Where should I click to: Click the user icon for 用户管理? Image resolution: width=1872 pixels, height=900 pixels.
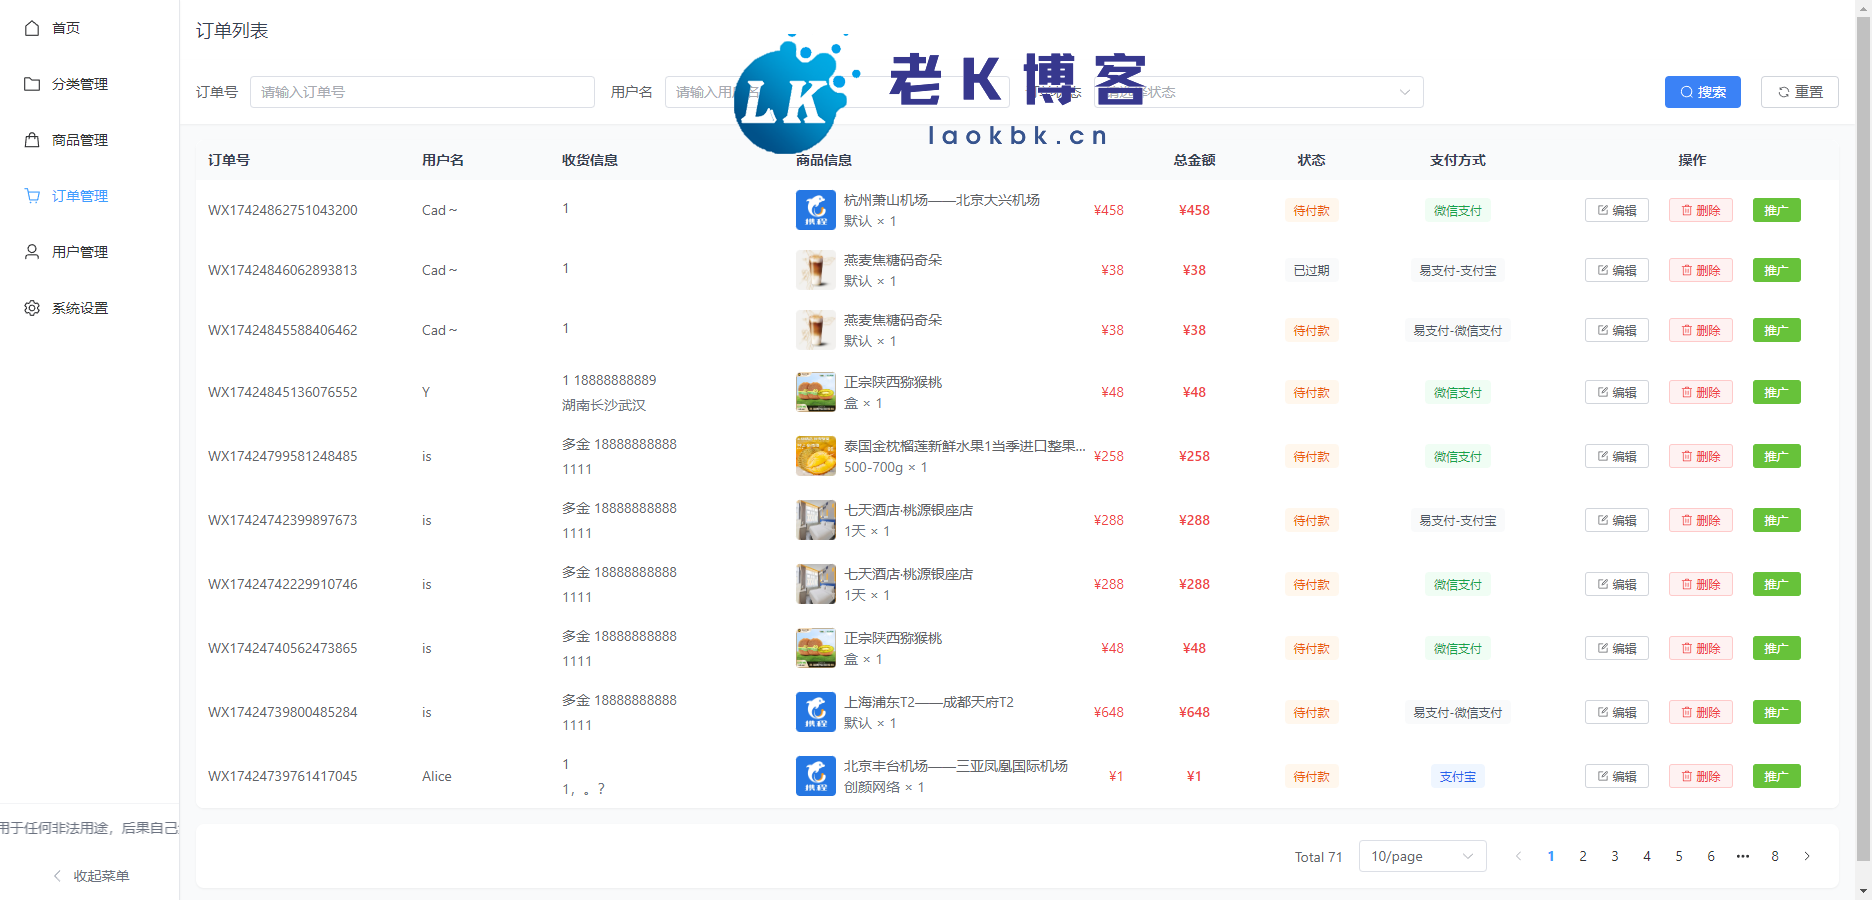(32, 252)
